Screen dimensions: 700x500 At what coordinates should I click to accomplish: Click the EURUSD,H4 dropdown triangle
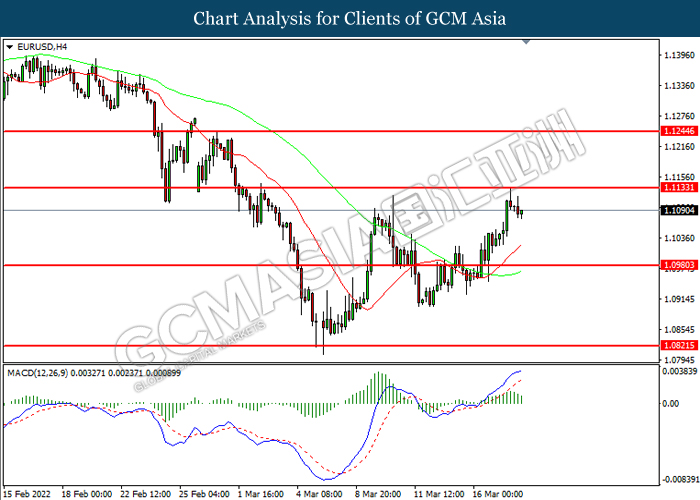9,47
